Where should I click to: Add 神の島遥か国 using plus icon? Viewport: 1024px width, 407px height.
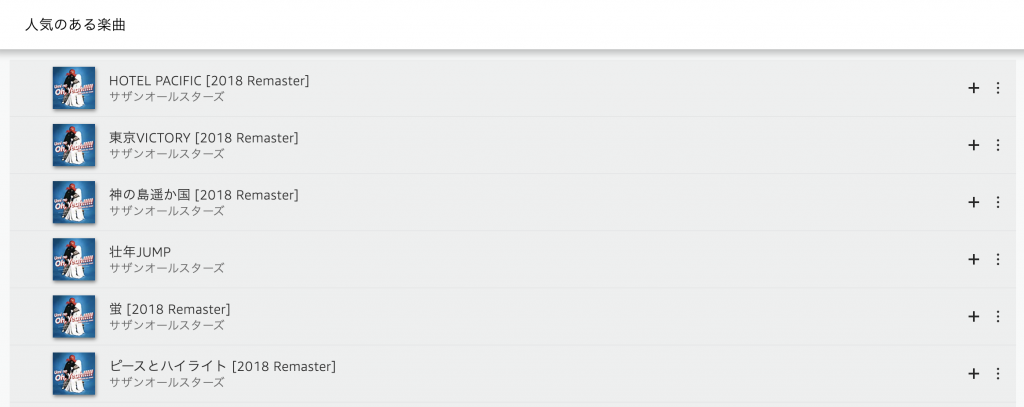(x=973, y=202)
